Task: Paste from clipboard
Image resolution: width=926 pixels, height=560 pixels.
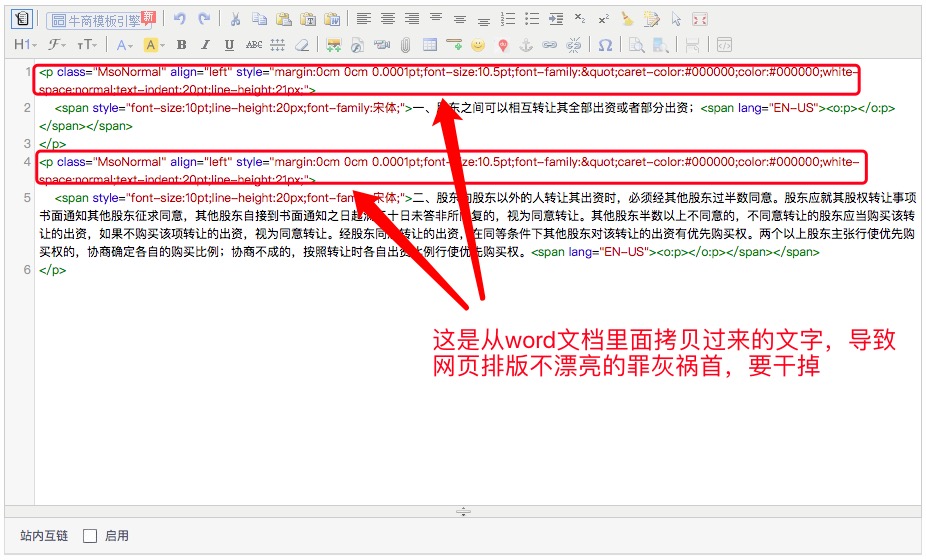Action: (283, 19)
